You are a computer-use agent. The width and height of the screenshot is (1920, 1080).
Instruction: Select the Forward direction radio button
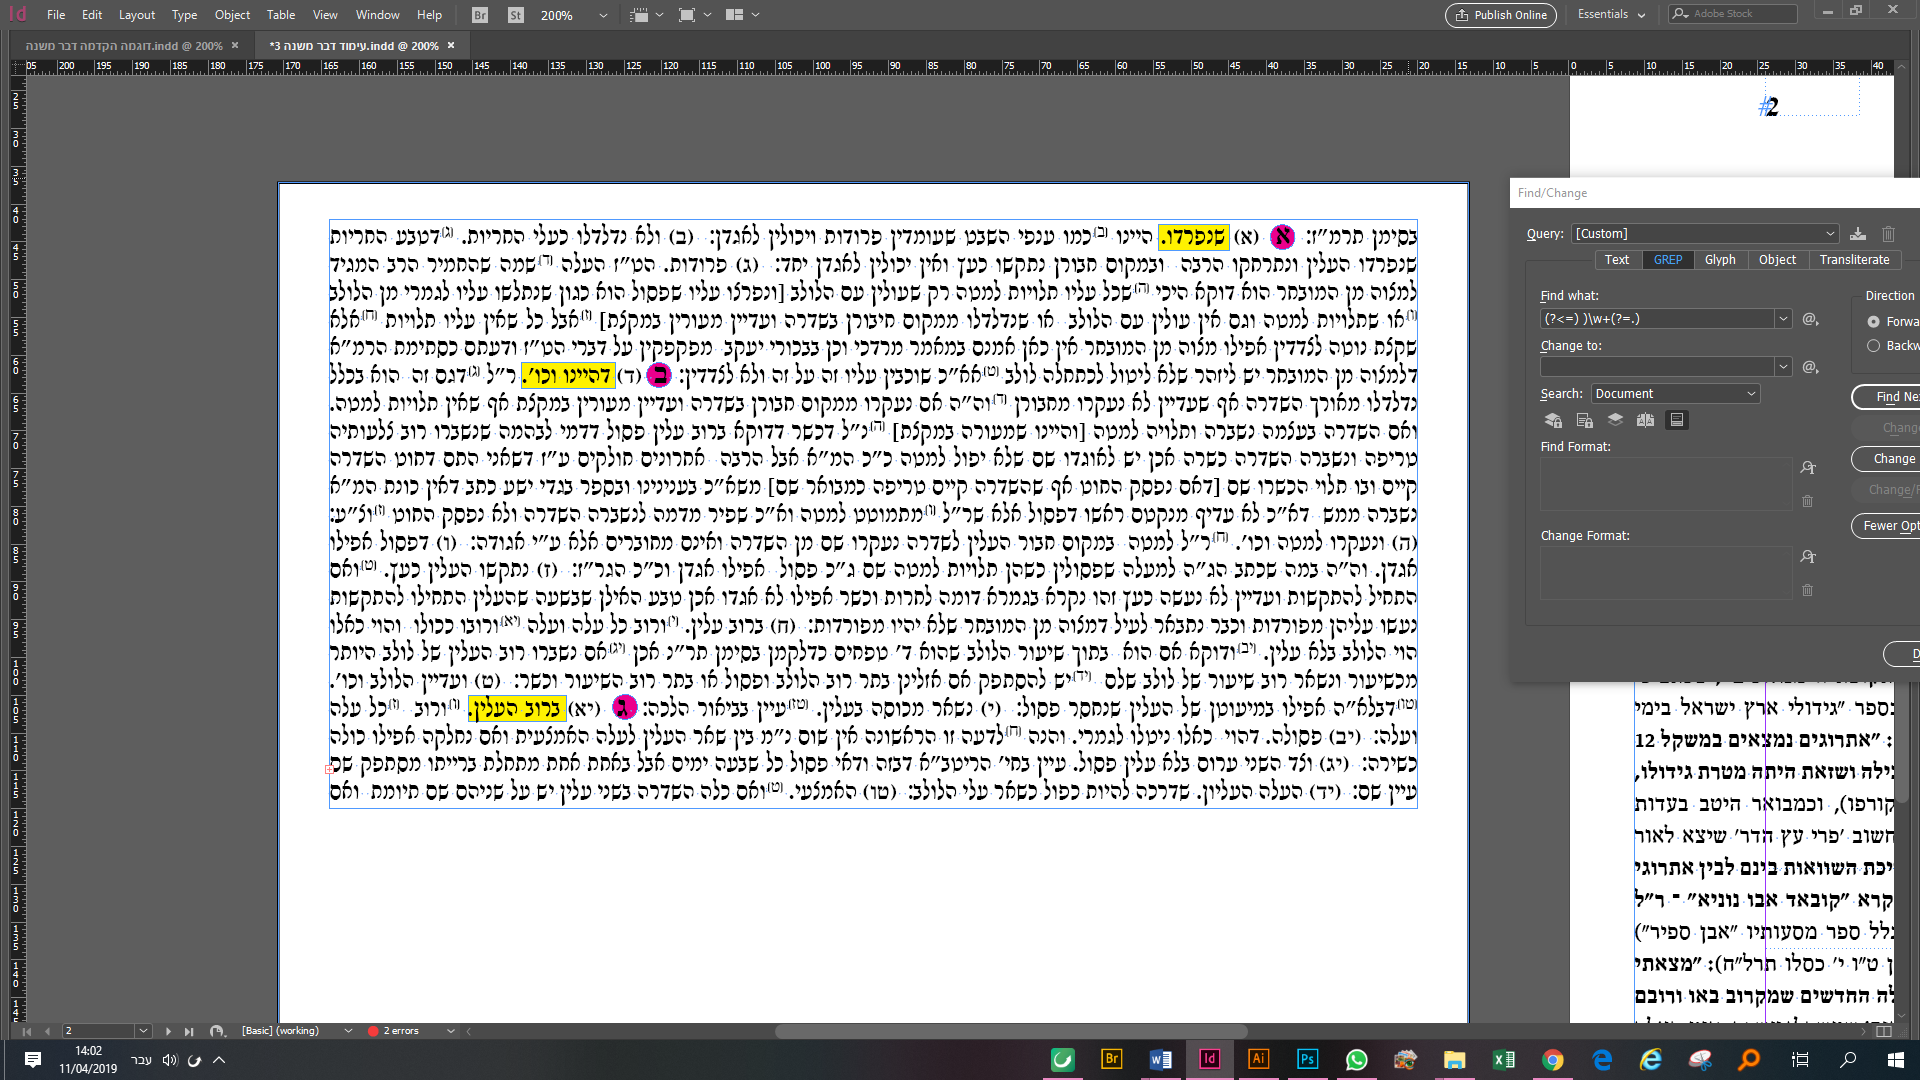[1873, 322]
